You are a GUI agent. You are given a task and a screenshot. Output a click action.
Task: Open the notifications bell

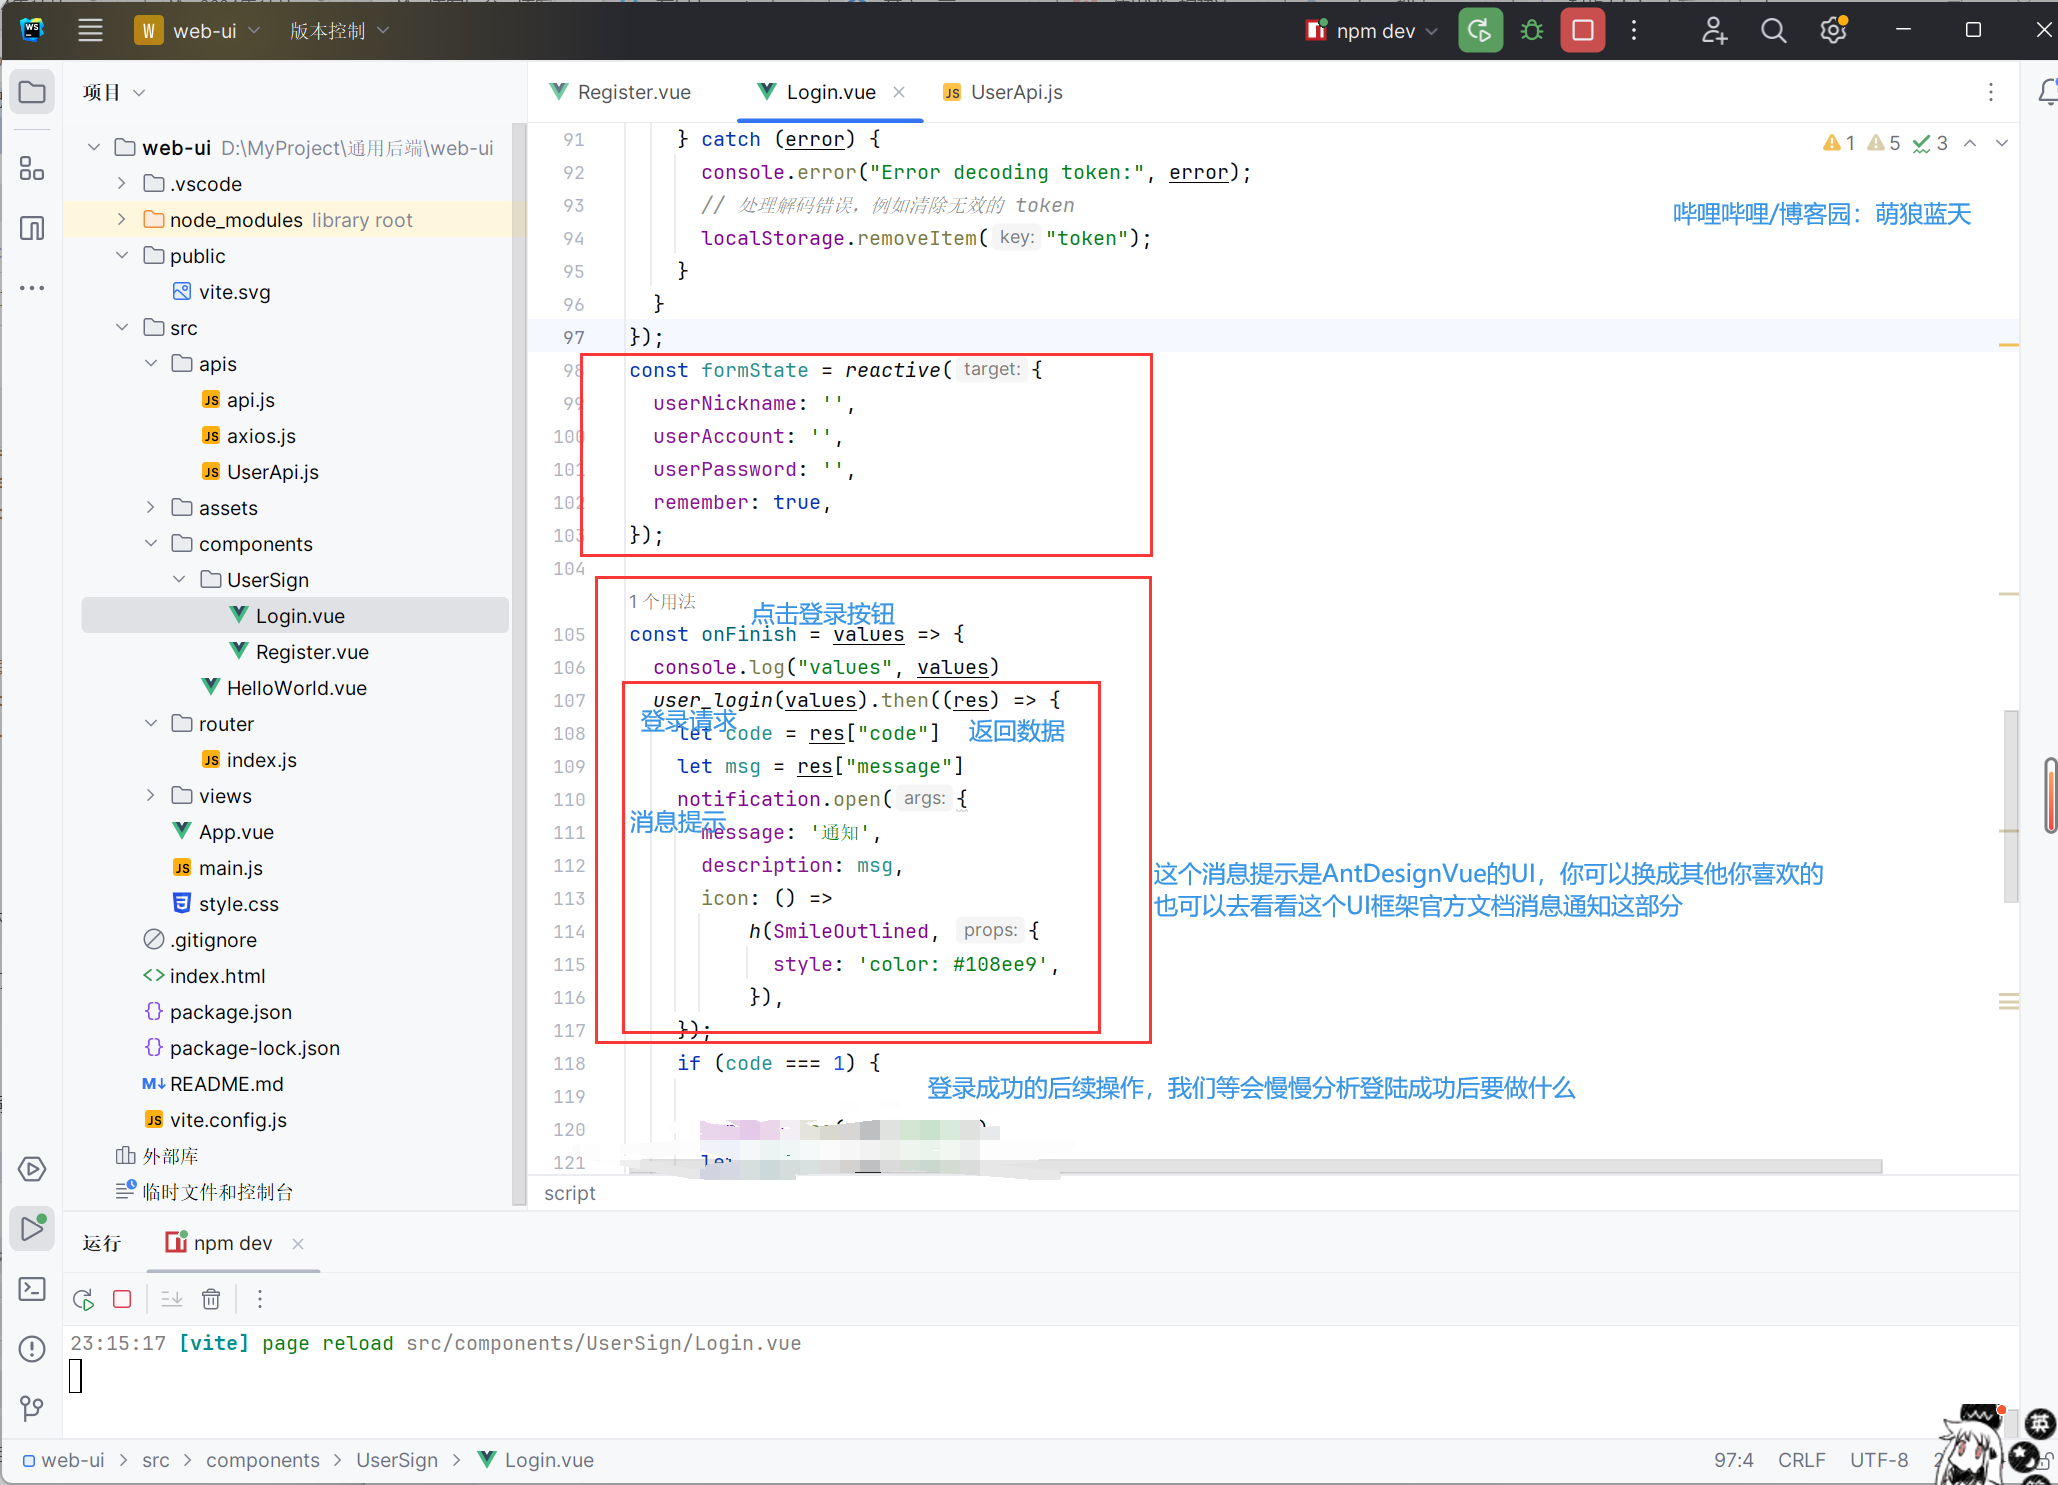pyautogui.click(x=2046, y=93)
